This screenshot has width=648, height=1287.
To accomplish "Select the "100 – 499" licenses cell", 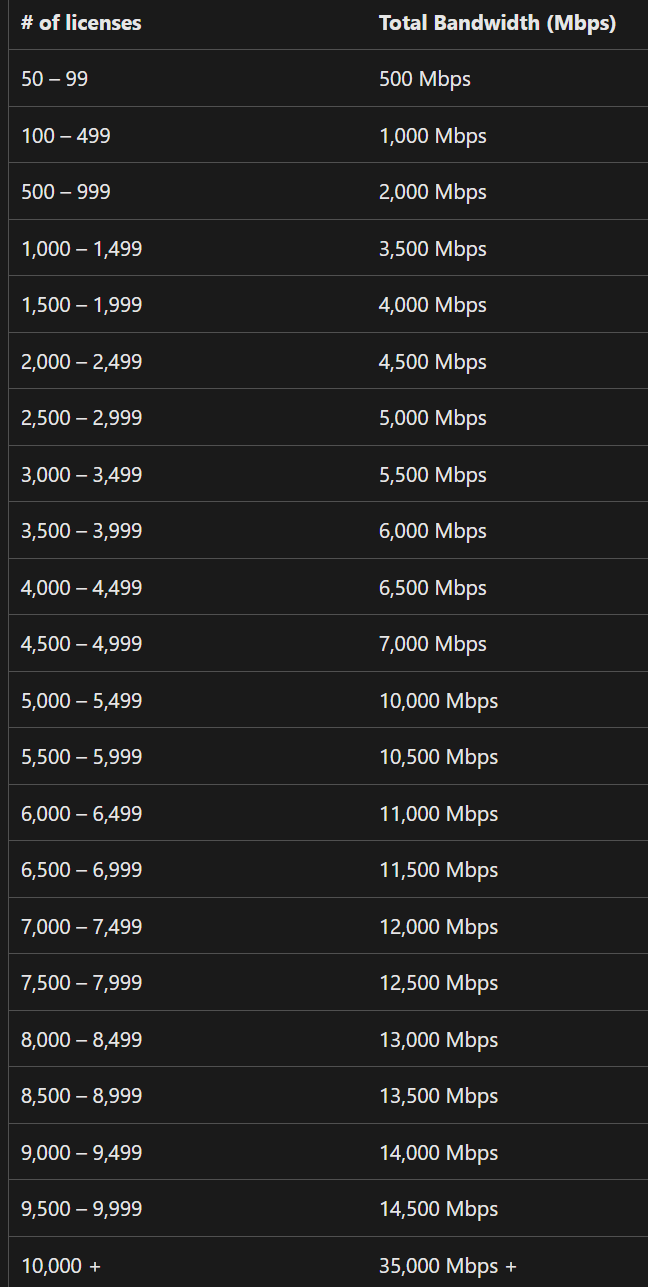I will (66, 136).
